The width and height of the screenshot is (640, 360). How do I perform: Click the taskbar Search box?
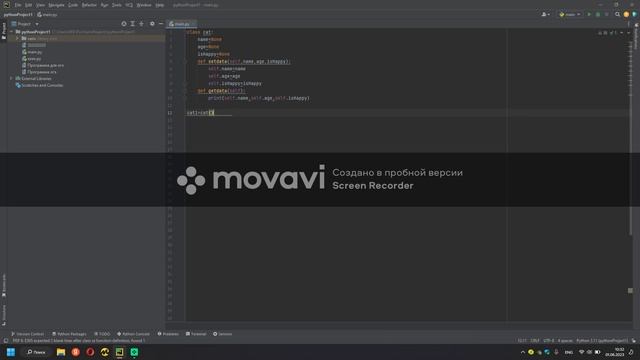pyautogui.click(x=36, y=352)
